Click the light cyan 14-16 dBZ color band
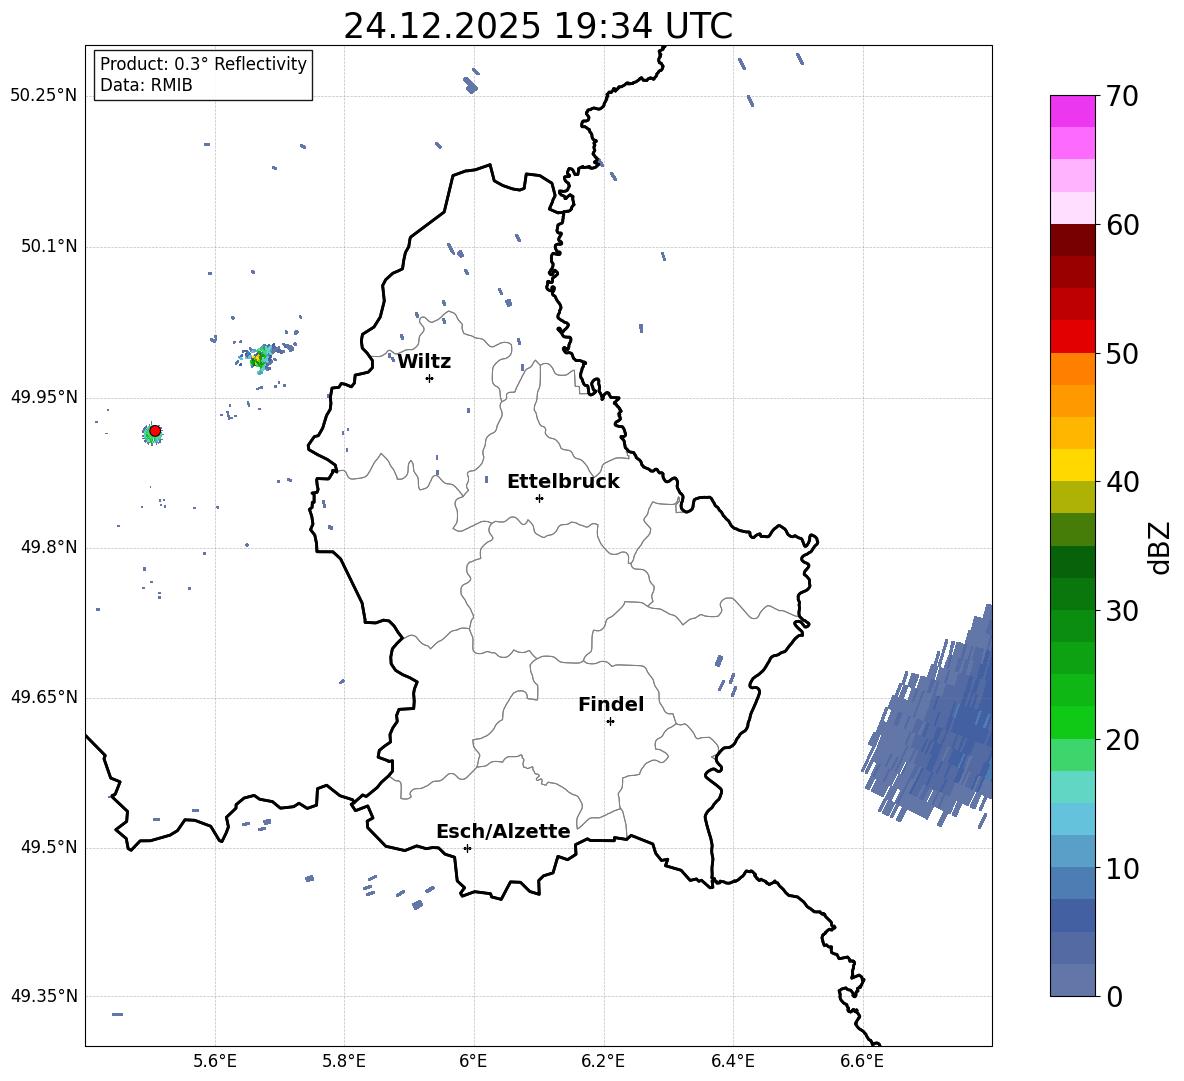Viewport: 1184px width, 1081px height. click(1072, 787)
